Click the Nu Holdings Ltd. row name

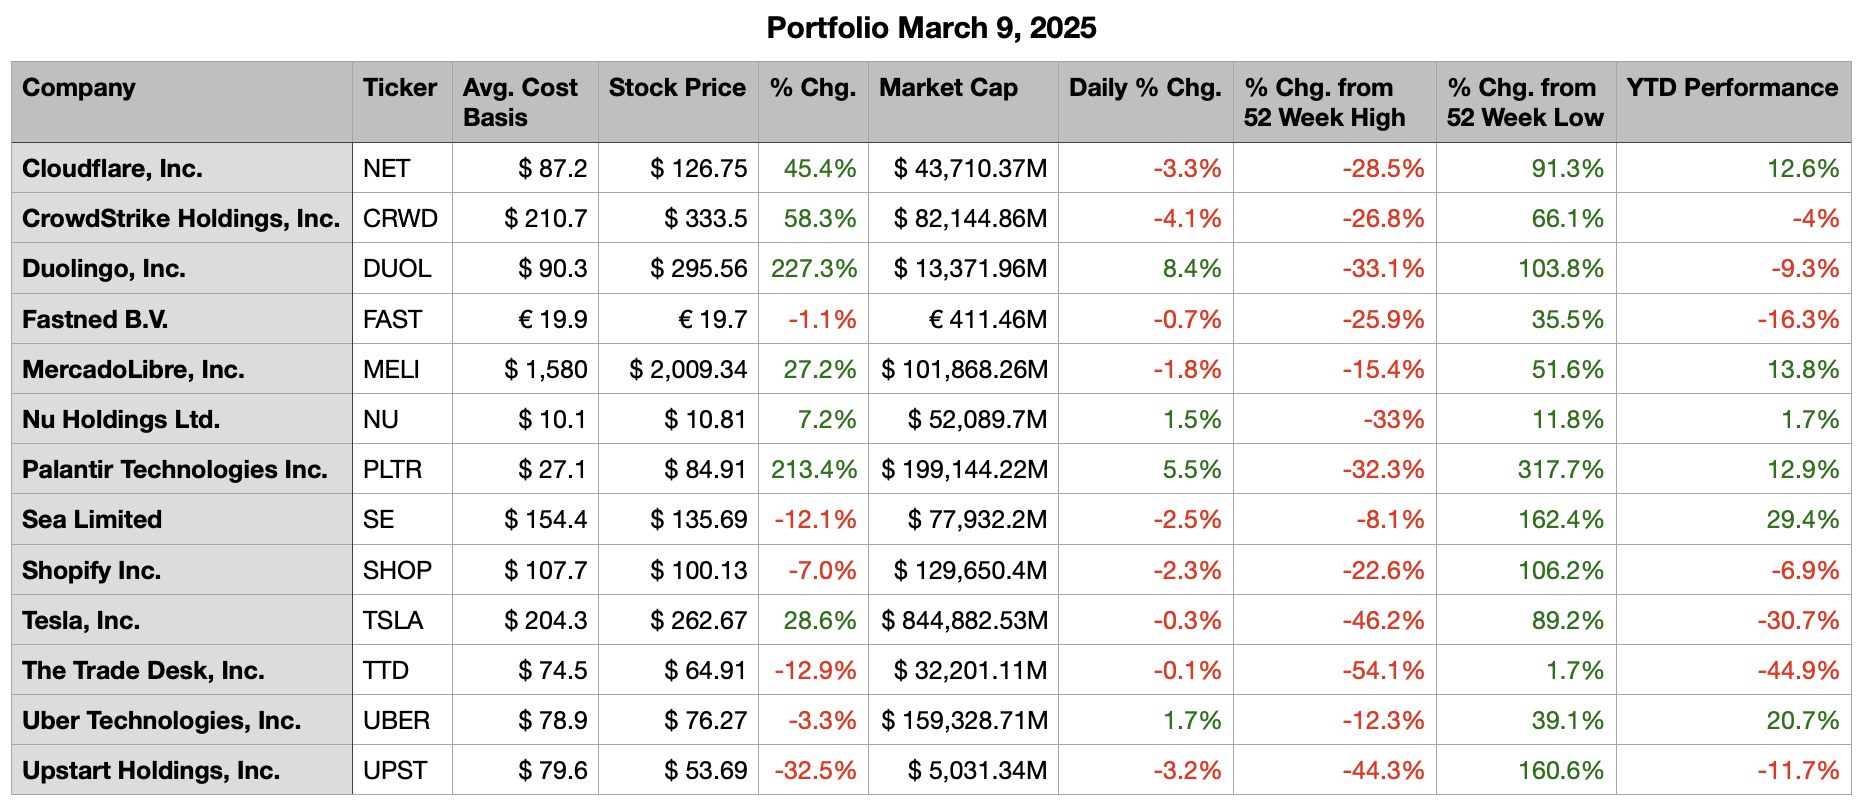[x=121, y=420]
